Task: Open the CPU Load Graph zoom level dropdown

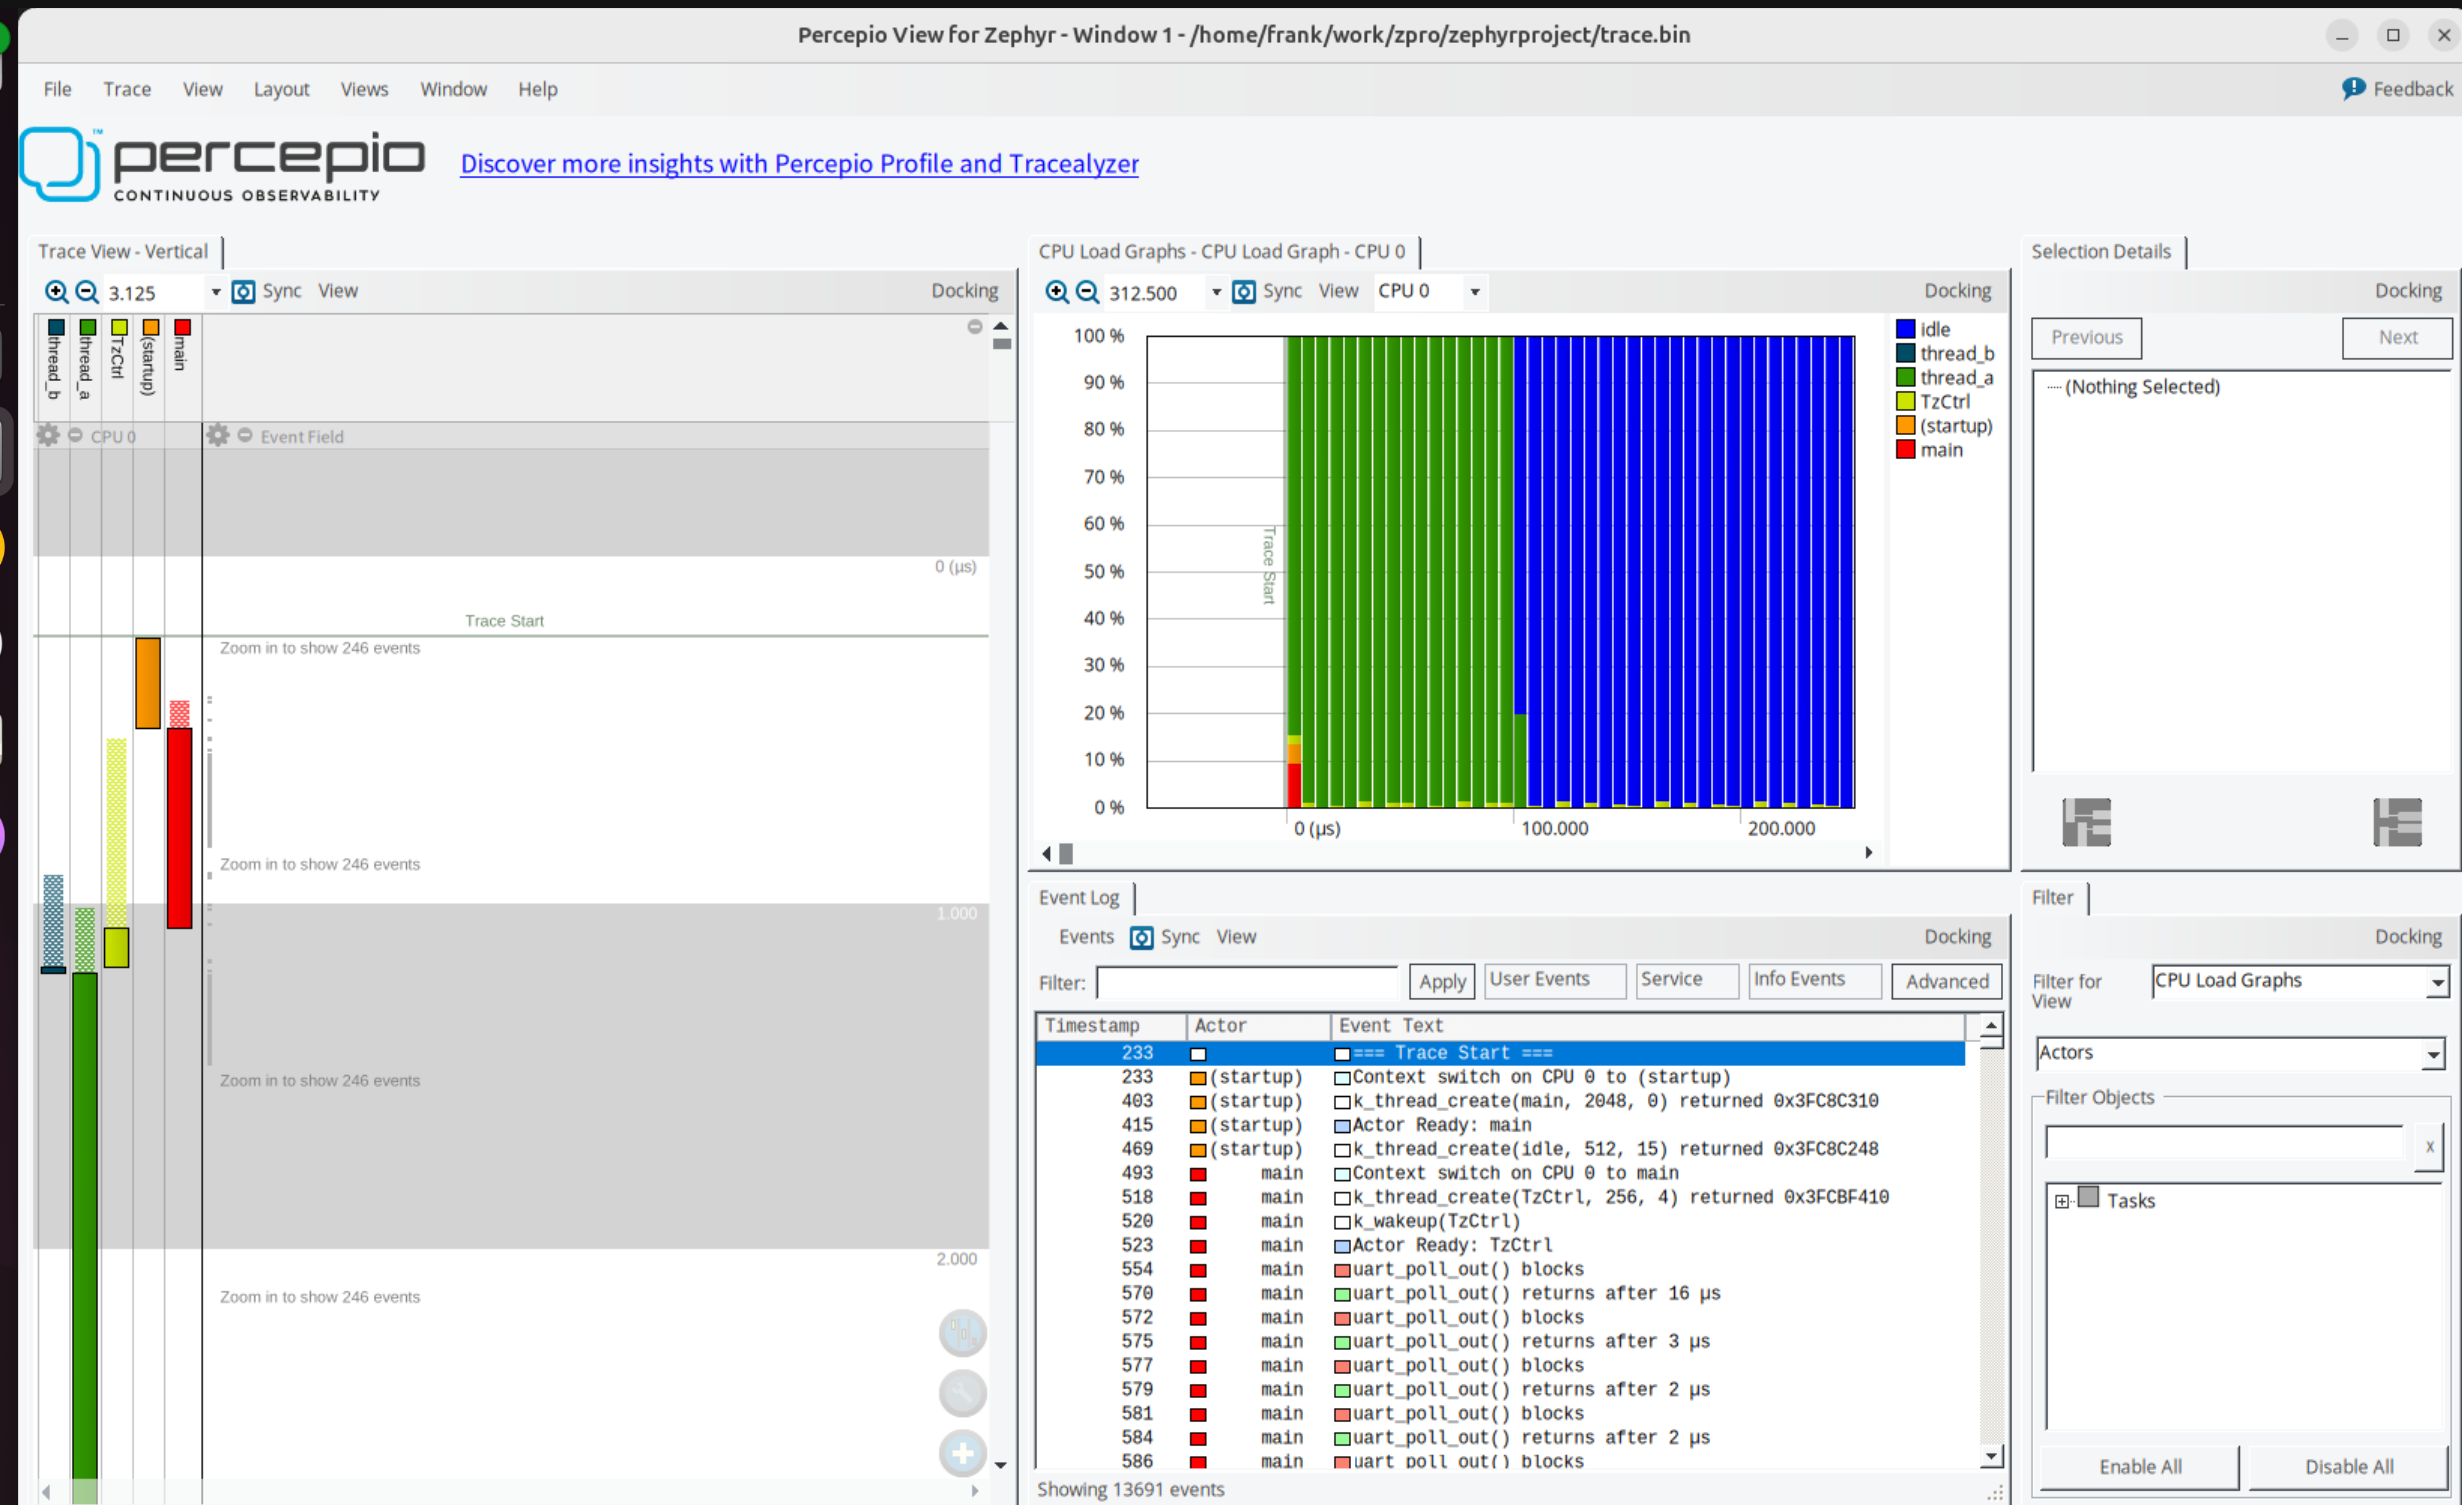Action: pos(1216,293)
